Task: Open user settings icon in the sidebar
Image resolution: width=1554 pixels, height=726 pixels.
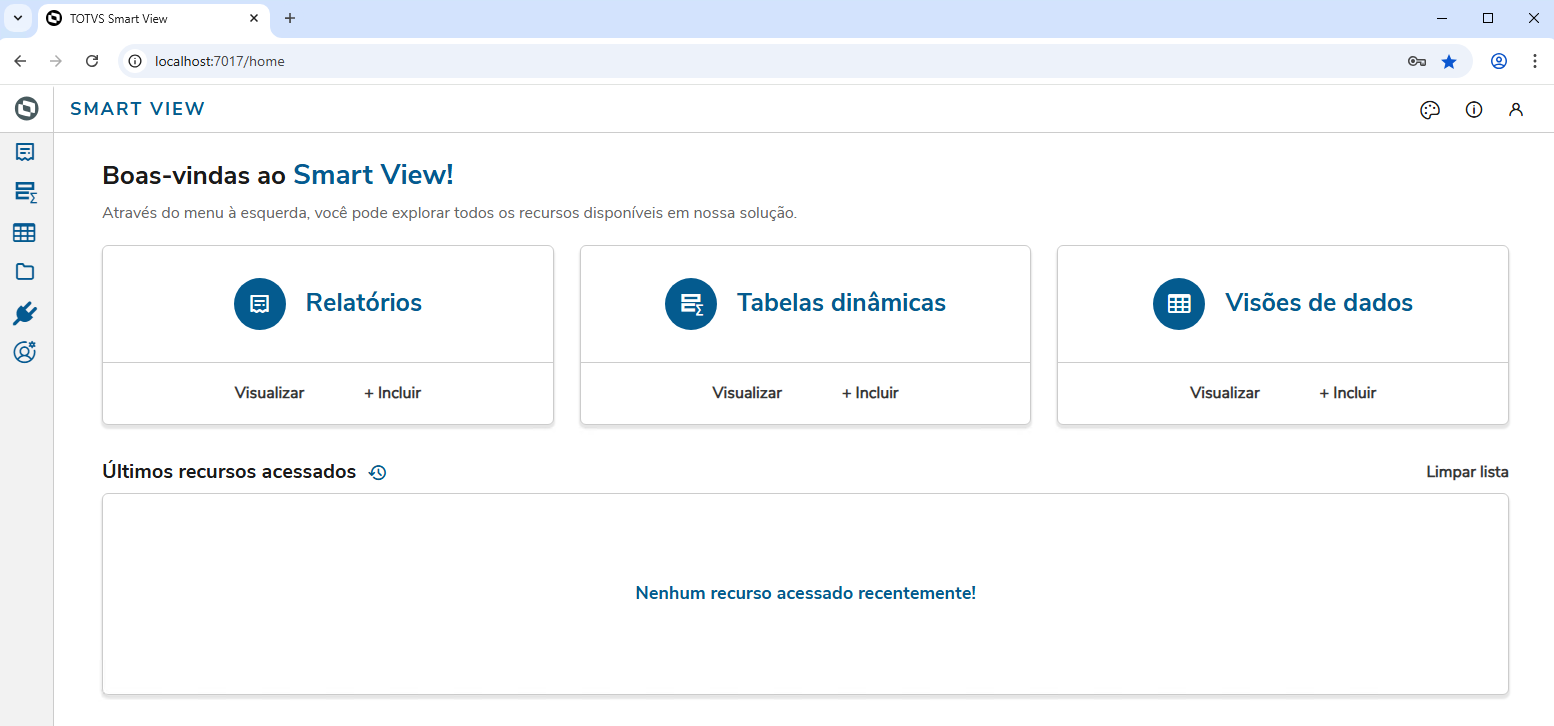Action: click(x=25, y=352)
